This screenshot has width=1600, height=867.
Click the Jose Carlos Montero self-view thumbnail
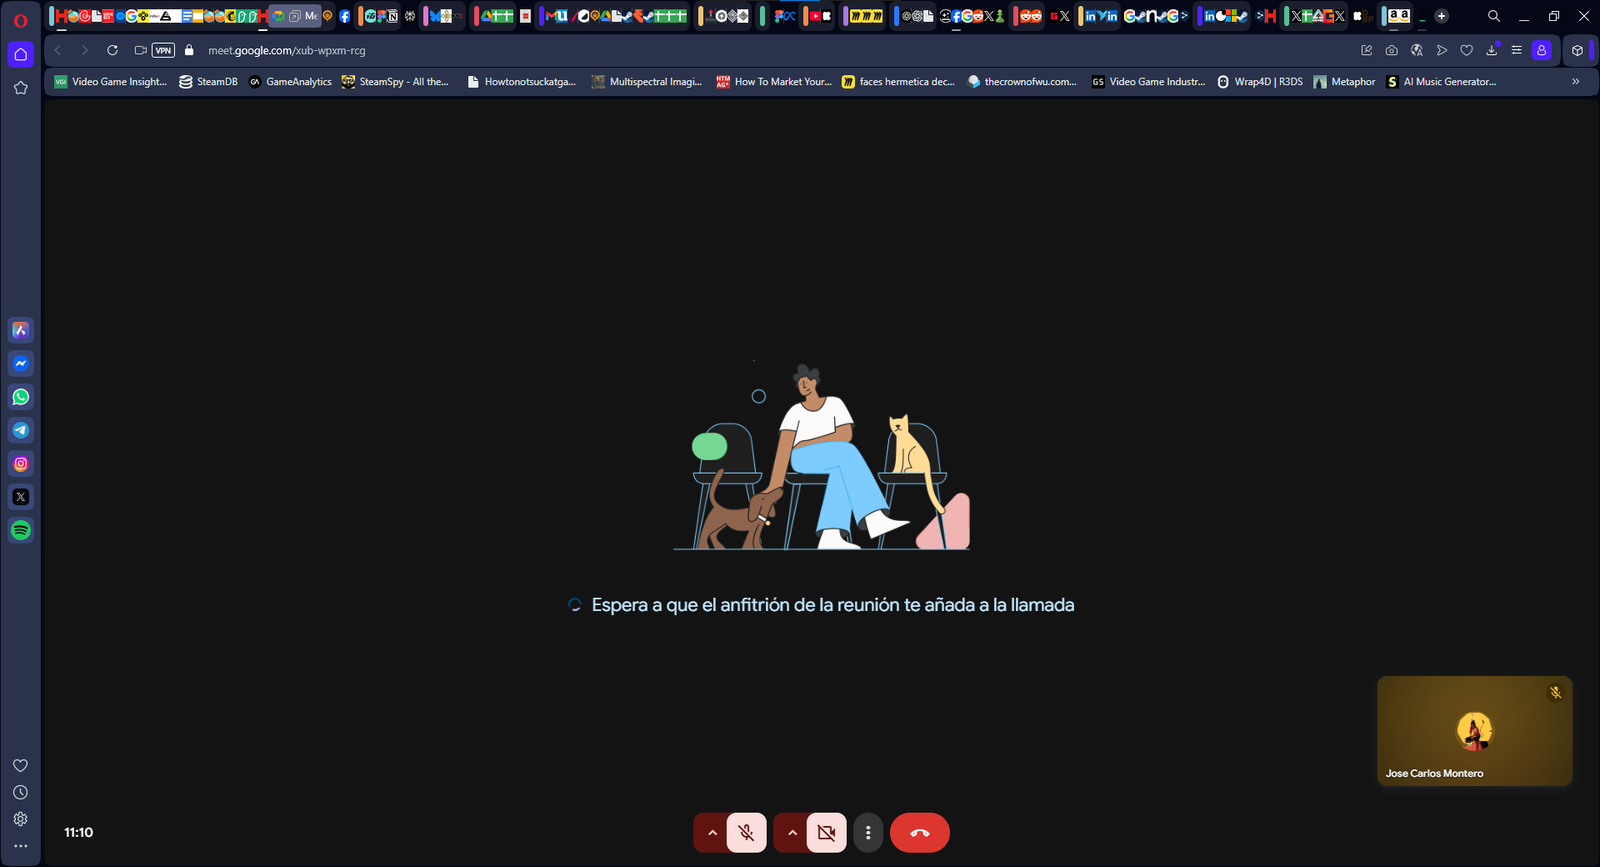point(1474,731)
